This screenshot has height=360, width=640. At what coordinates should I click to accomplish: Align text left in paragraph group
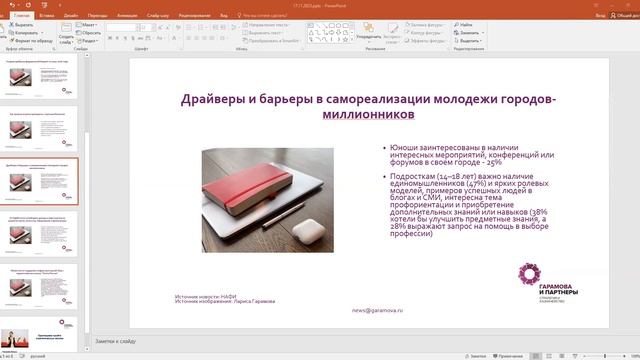[189, 38]
